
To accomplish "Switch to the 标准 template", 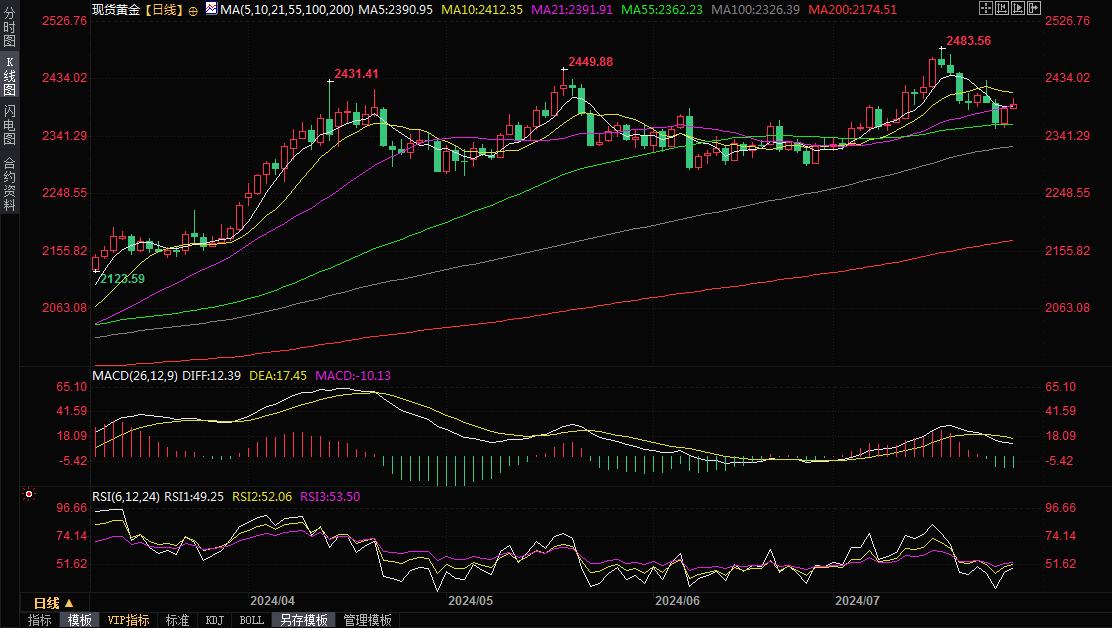I will pos(177,620).
